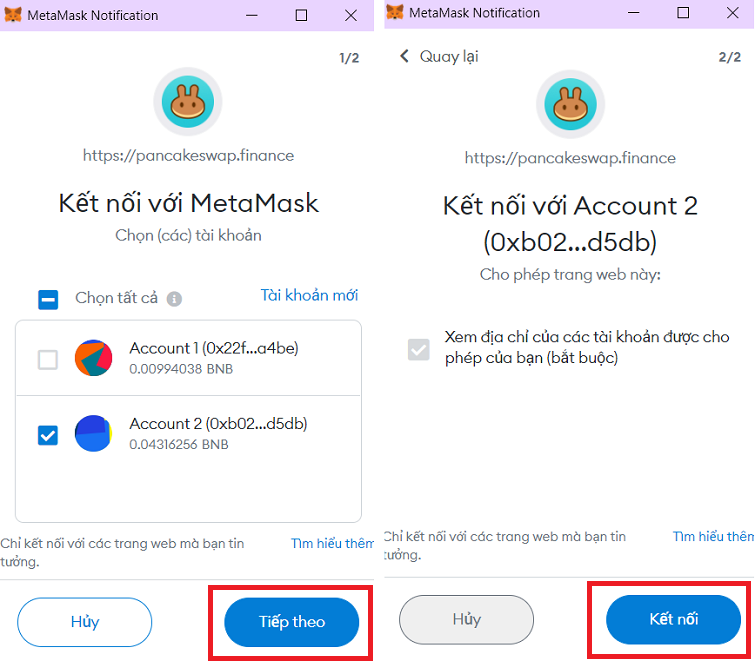Screen dimensions: 755x661
Task: Click MetaMask fox icon in right title bar
Action: (396, 13)
